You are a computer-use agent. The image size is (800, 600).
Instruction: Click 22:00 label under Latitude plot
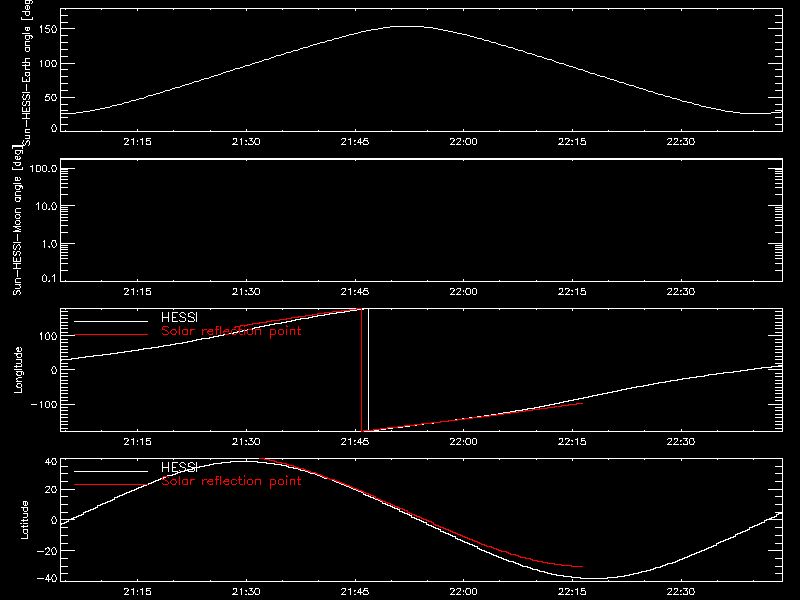(x=463, y=592)
